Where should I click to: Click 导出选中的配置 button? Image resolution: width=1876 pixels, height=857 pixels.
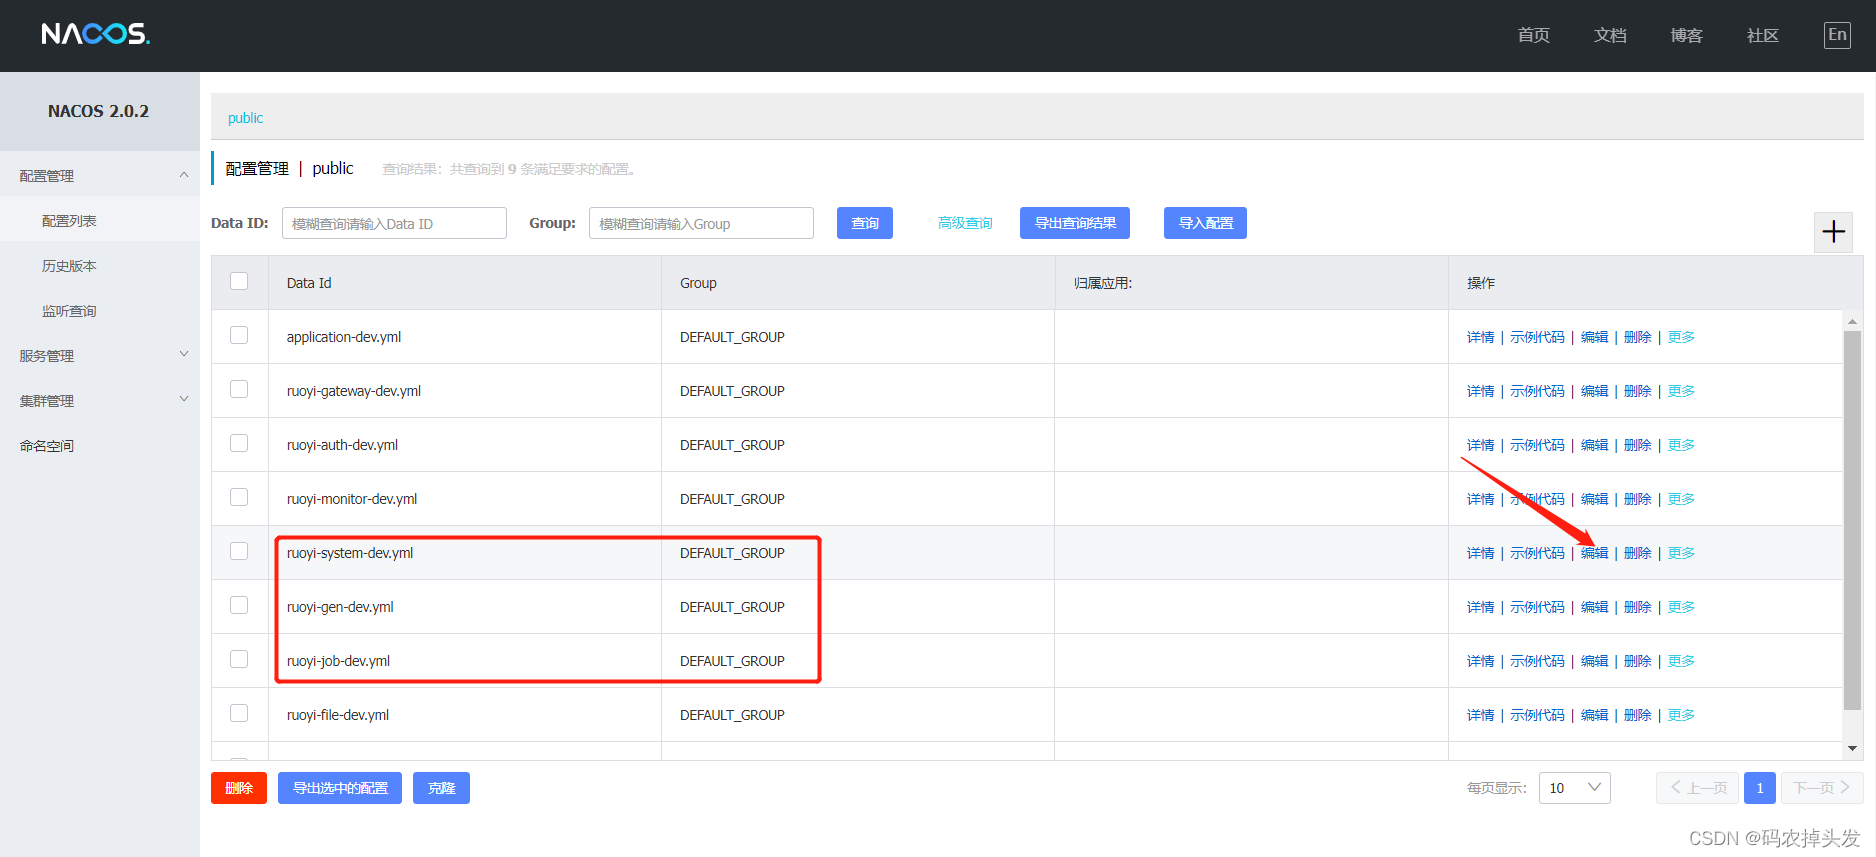[x=340, y=788]
